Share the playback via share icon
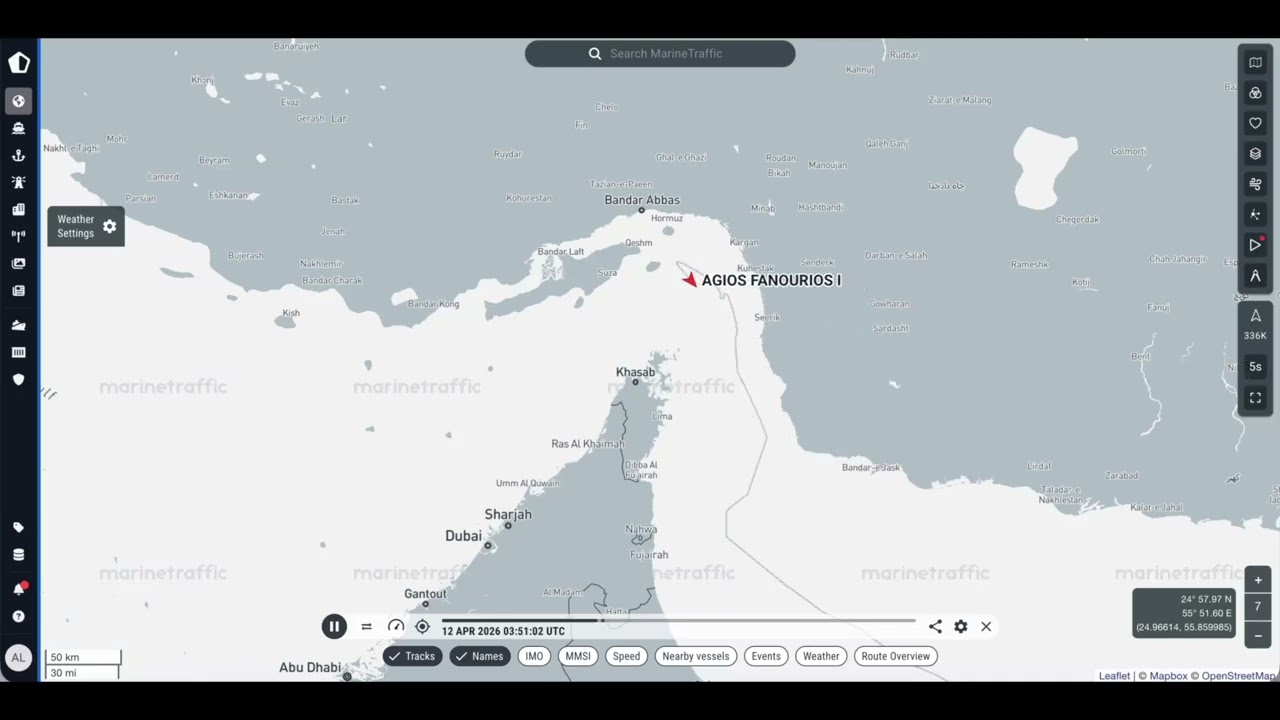This screenshot has width=1280, height=720. click(935, 627)
